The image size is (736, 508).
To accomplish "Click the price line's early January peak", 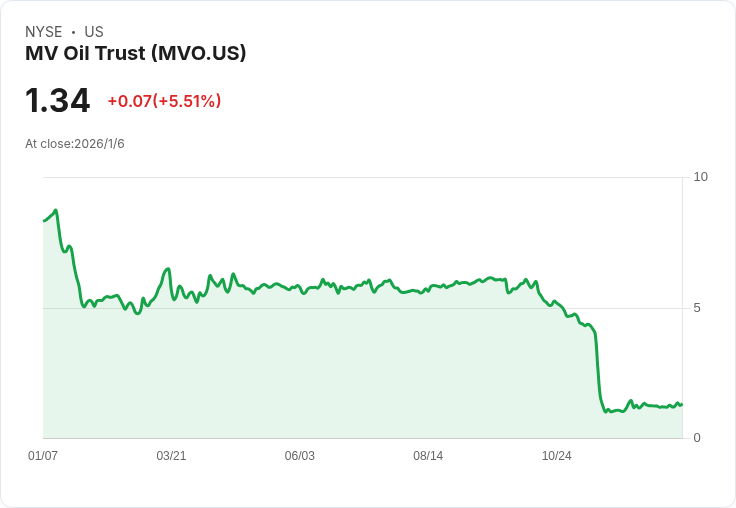I will pyautogui.click(x=56, y=210).
